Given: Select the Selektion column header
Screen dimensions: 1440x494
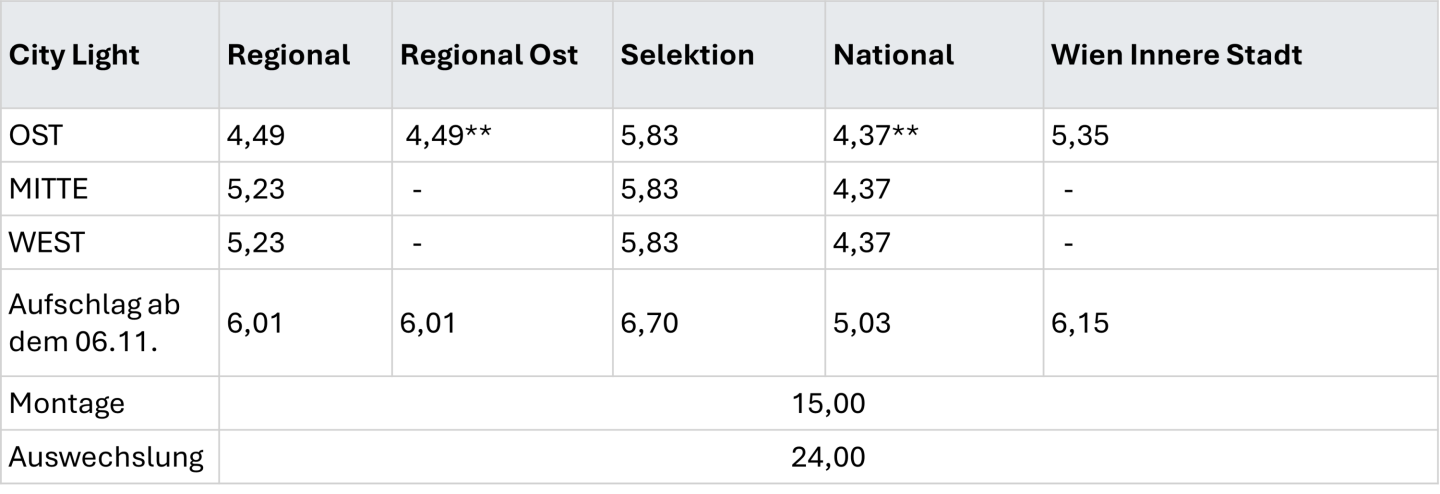Looking at the screenshot, I should click(x=687, y=55).
